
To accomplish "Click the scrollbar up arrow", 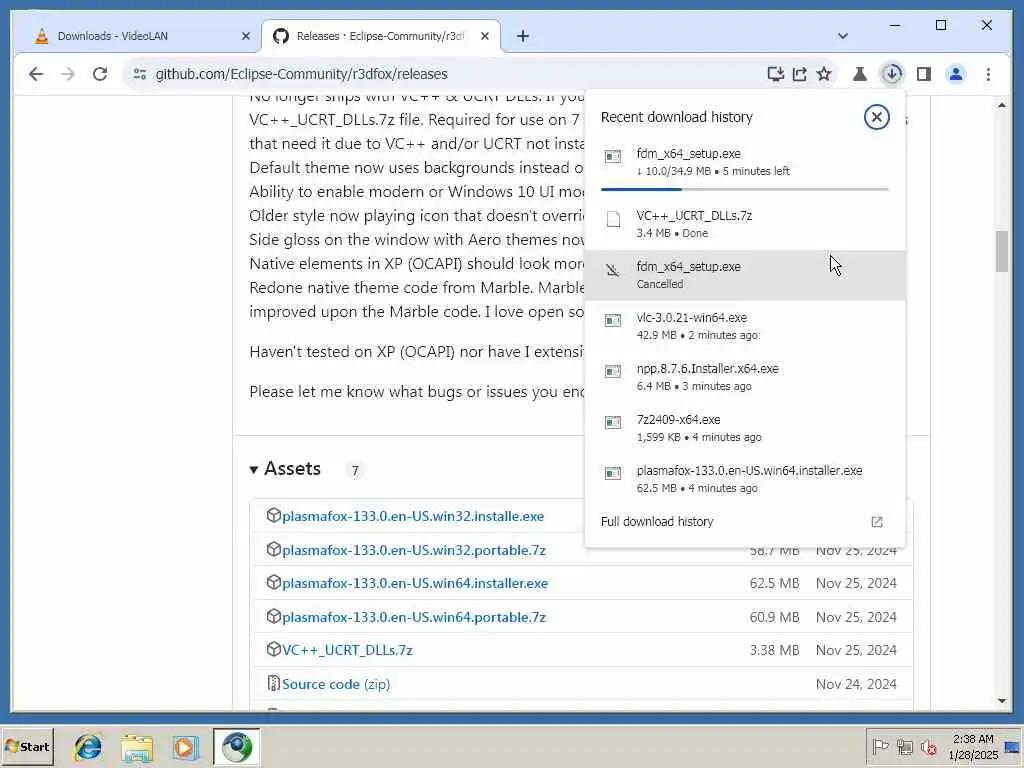I will [1002, 105].
